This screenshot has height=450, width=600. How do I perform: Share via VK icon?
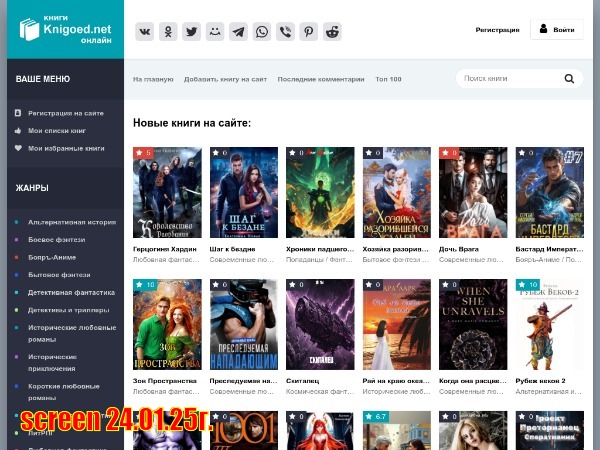pyautogui.click(x=145, y=31)
